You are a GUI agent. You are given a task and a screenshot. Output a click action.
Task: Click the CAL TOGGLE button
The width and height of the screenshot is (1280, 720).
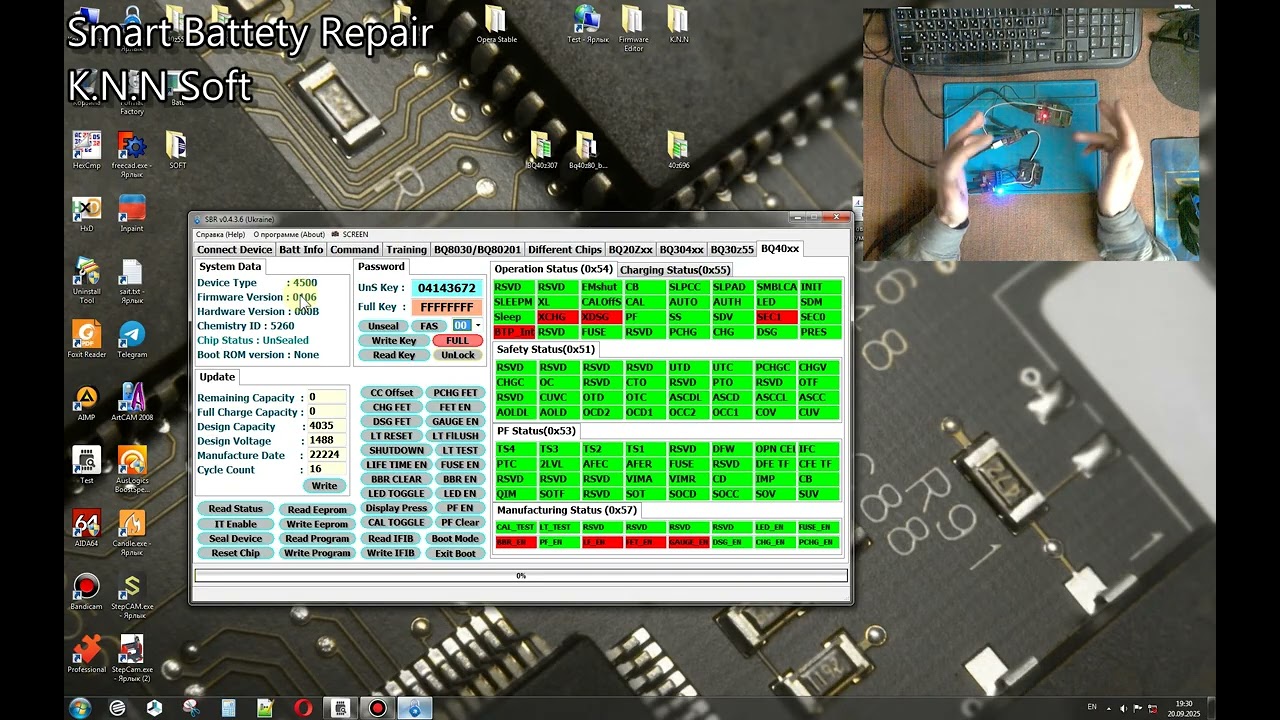[x=396, y=523]
